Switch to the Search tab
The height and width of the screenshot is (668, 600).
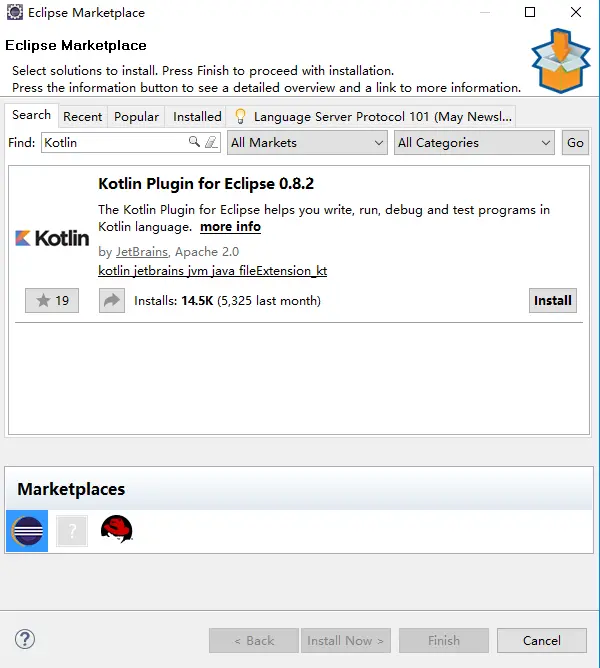point(32,115)
